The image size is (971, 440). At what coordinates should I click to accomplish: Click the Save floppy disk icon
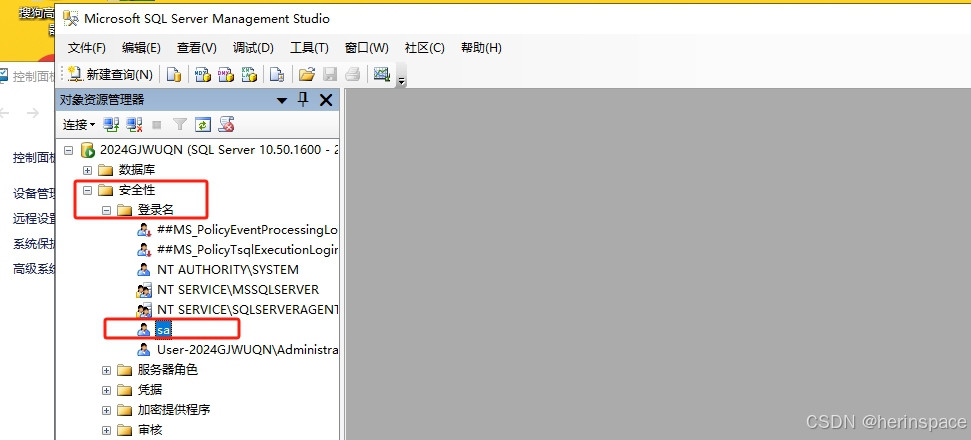coord(330,75)
